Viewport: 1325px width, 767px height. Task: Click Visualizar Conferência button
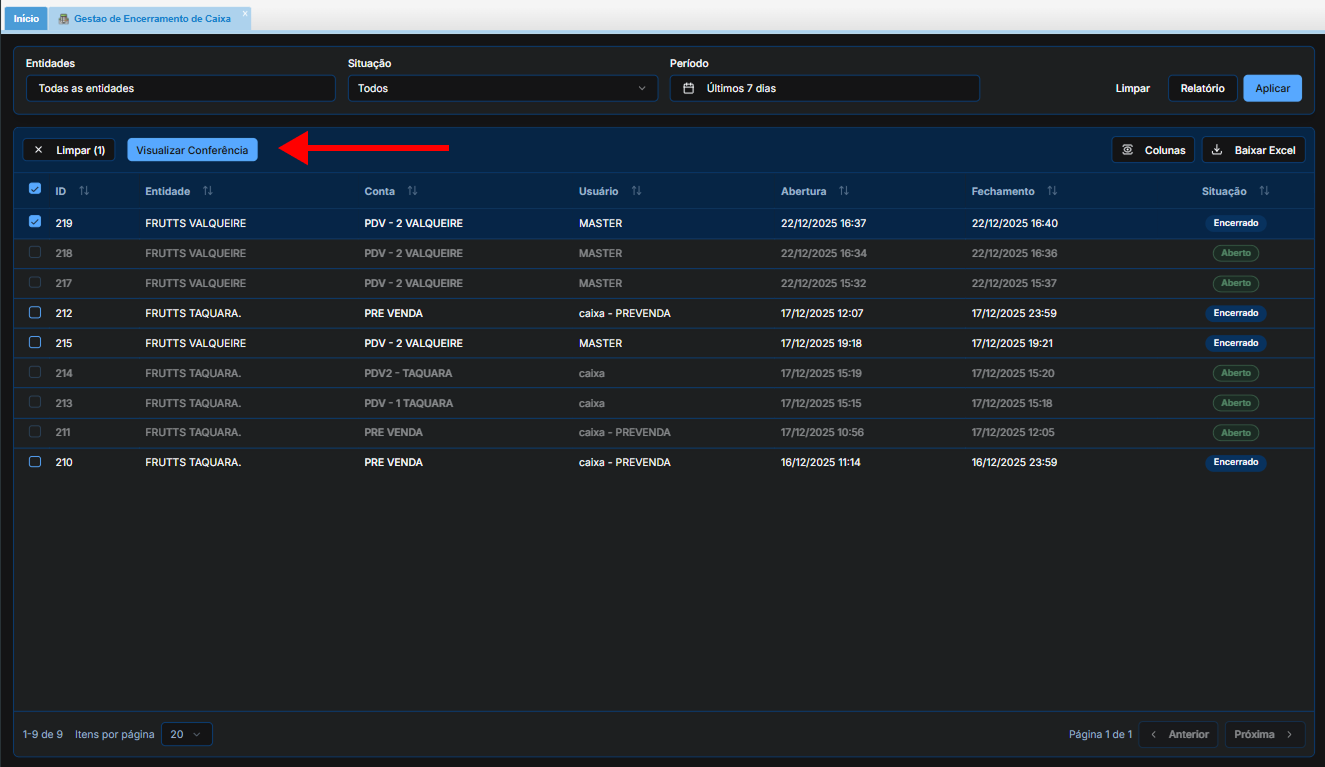point(192,150)
